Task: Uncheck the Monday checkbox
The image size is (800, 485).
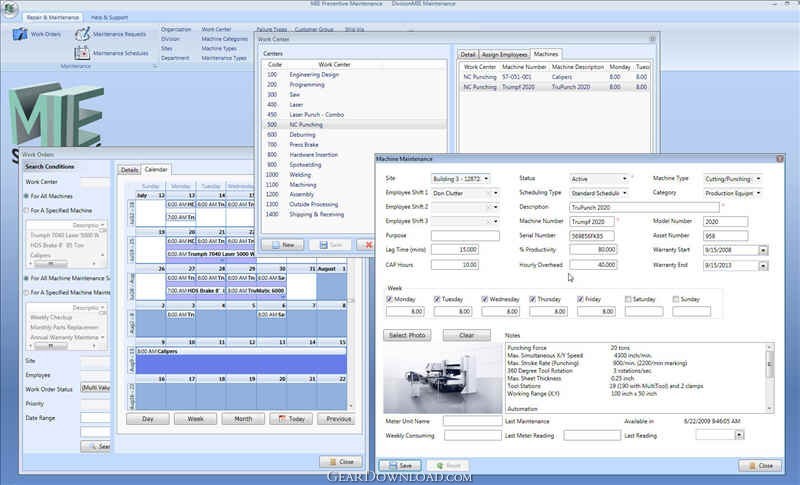Action: click(389, 299)
